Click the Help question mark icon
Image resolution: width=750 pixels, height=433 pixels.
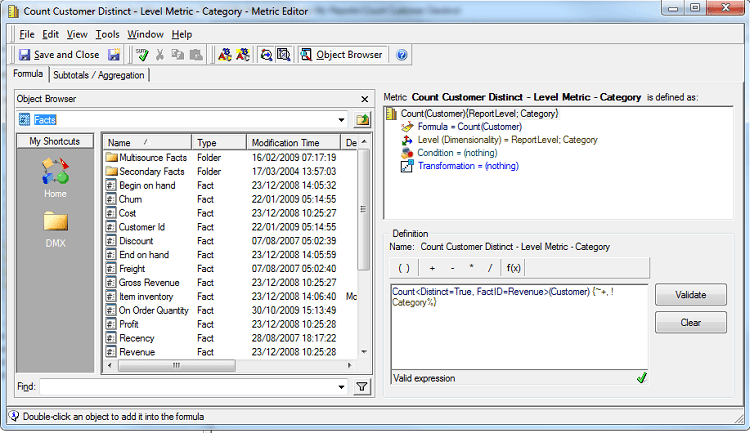pos(402,55)
